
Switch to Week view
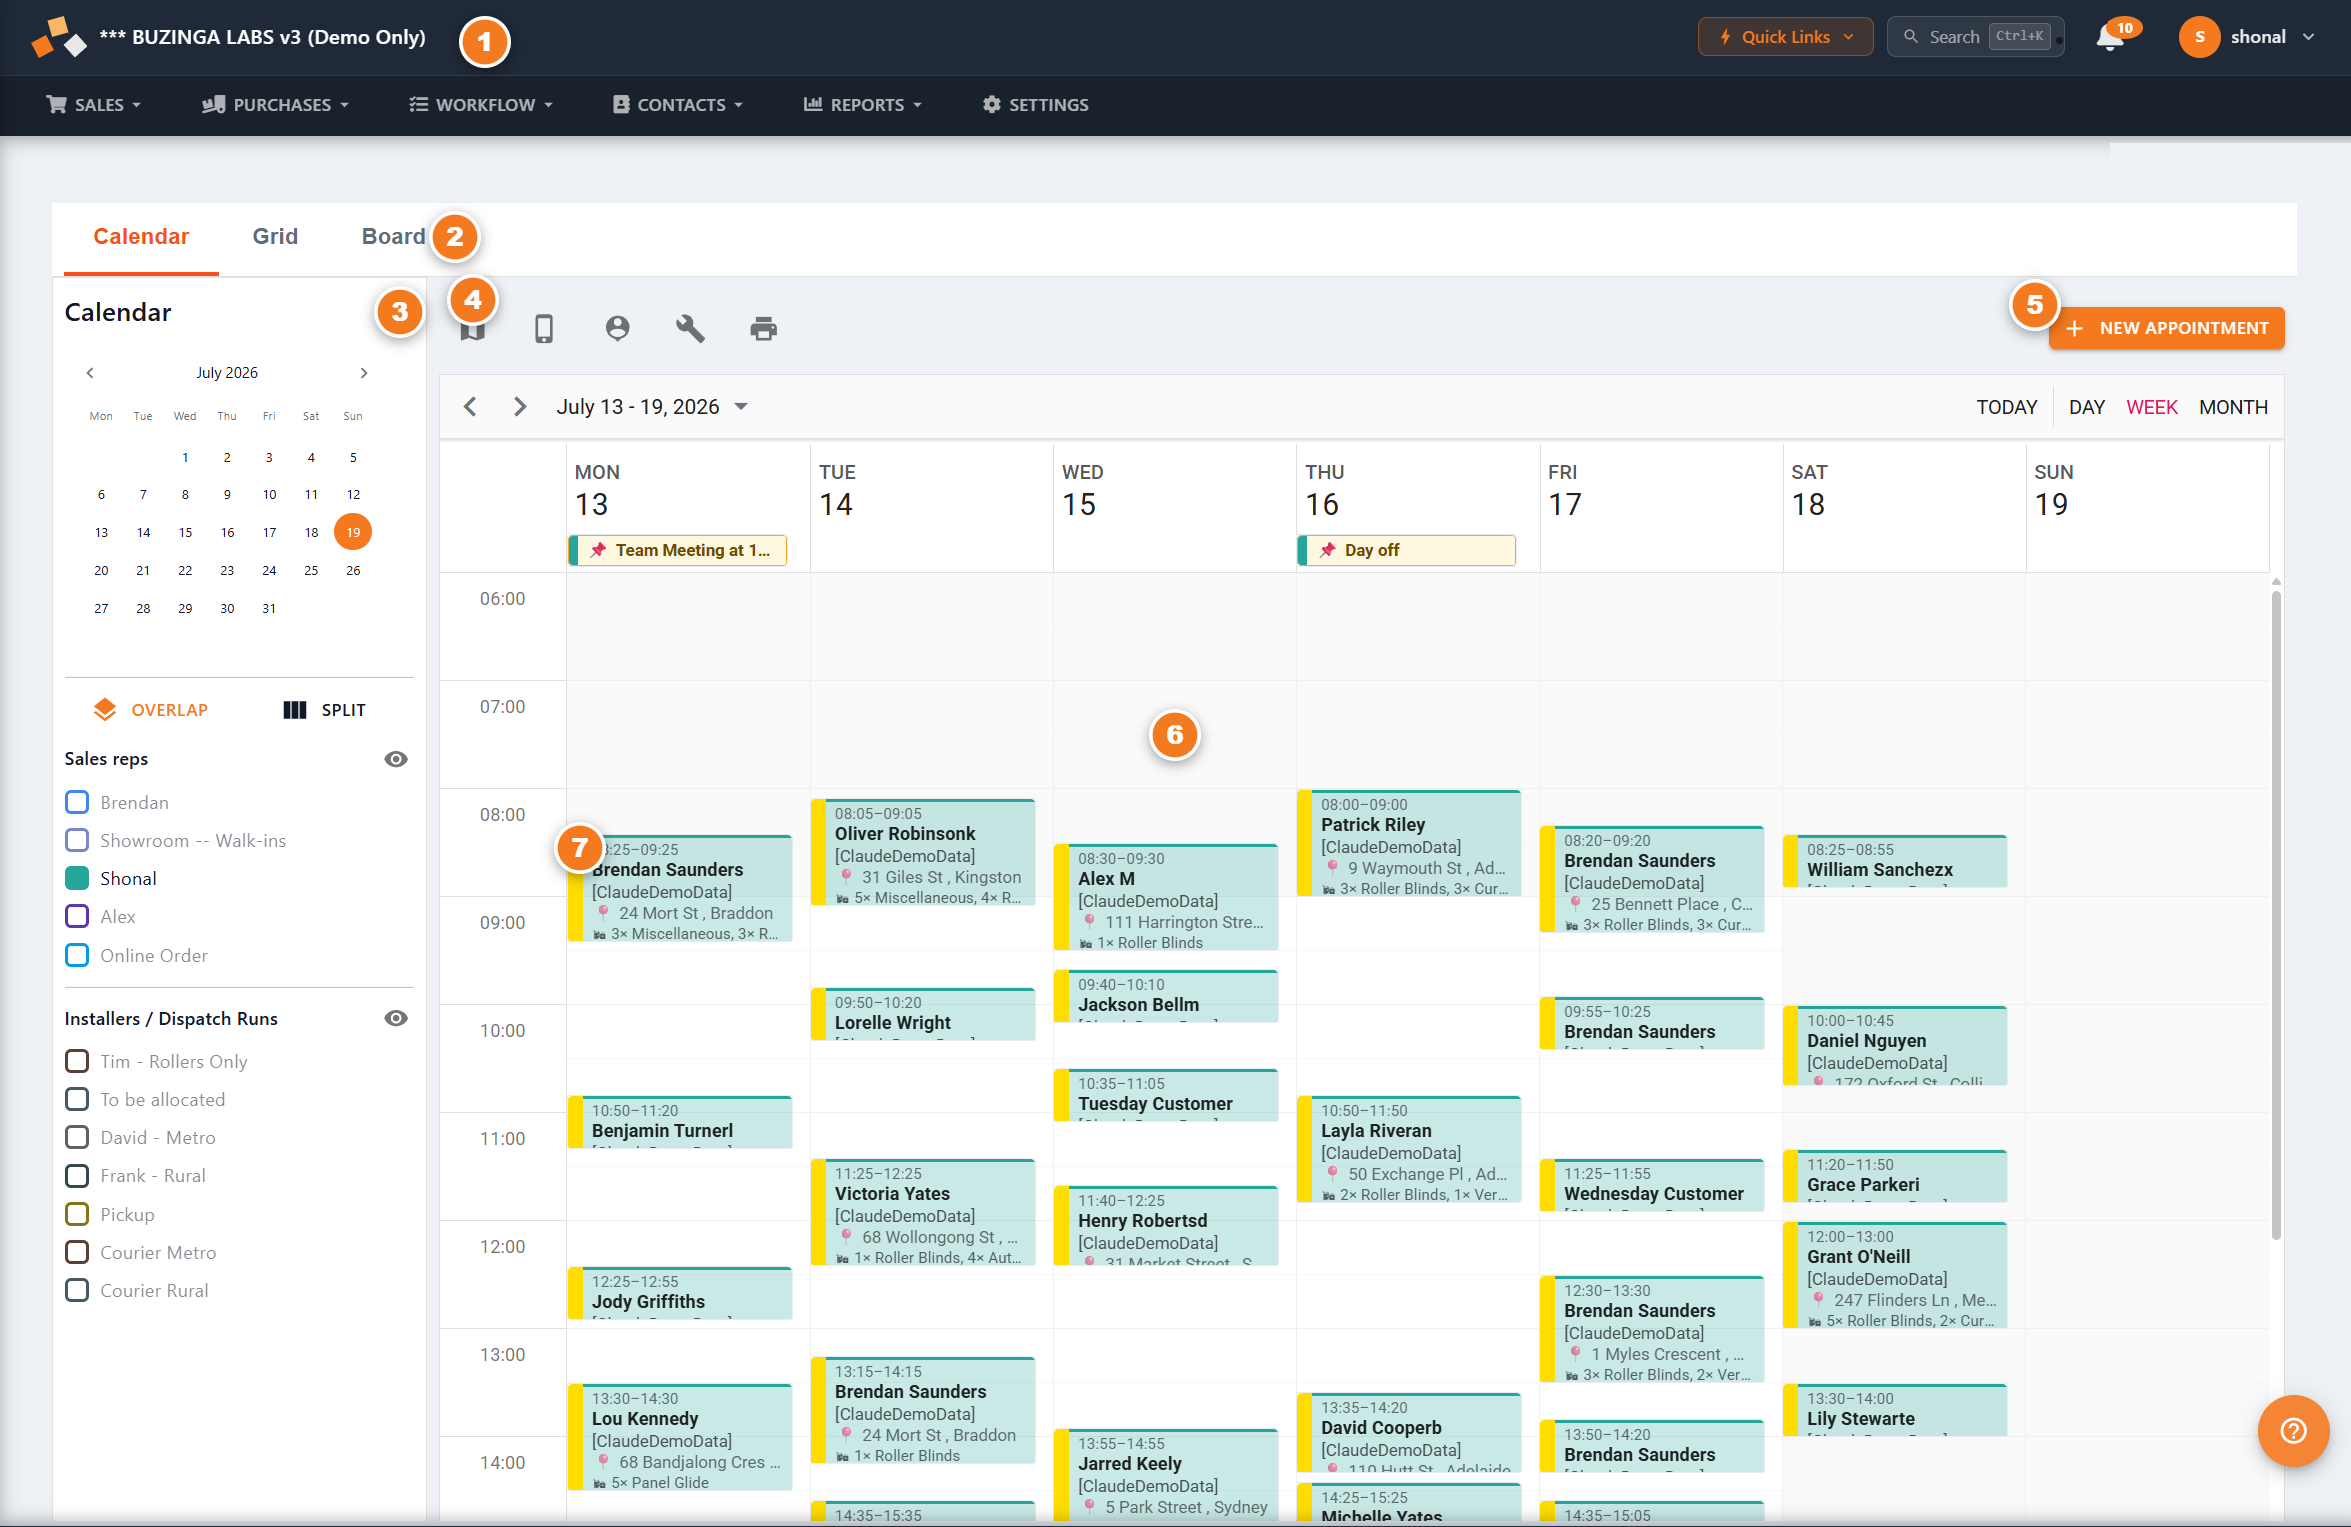(2152, 408)
